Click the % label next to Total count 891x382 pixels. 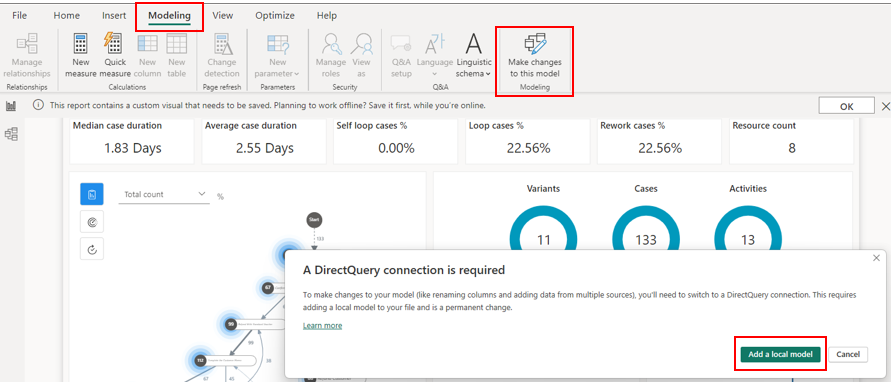coord(220,197)
